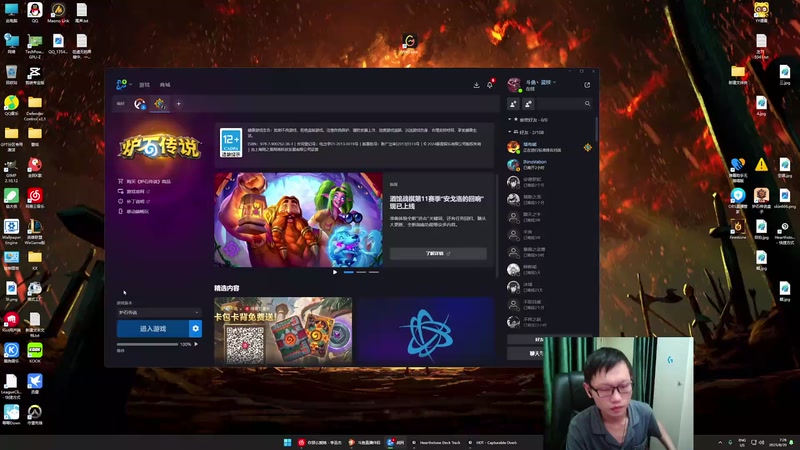Pop out the social panel window
The image size is (800, 450).
(587, 85)
